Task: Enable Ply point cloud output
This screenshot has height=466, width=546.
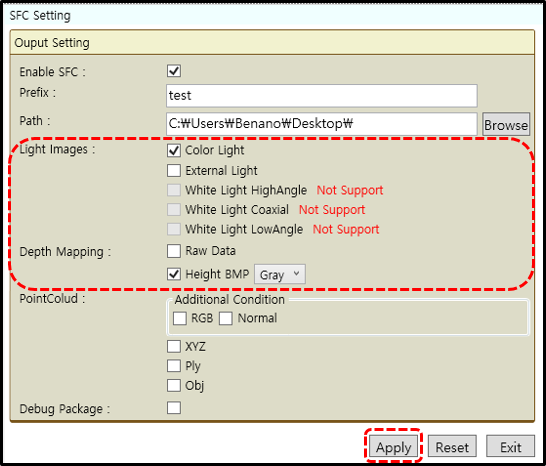Action: 174,366
